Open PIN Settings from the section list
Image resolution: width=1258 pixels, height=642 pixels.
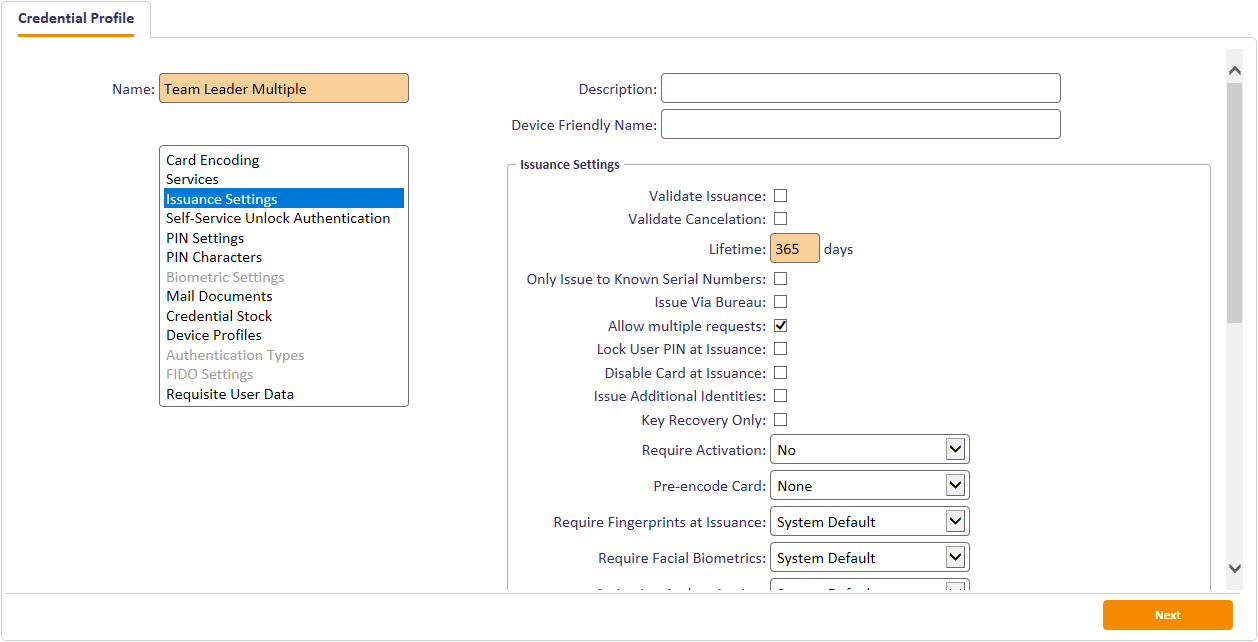(x=205, y=238)
